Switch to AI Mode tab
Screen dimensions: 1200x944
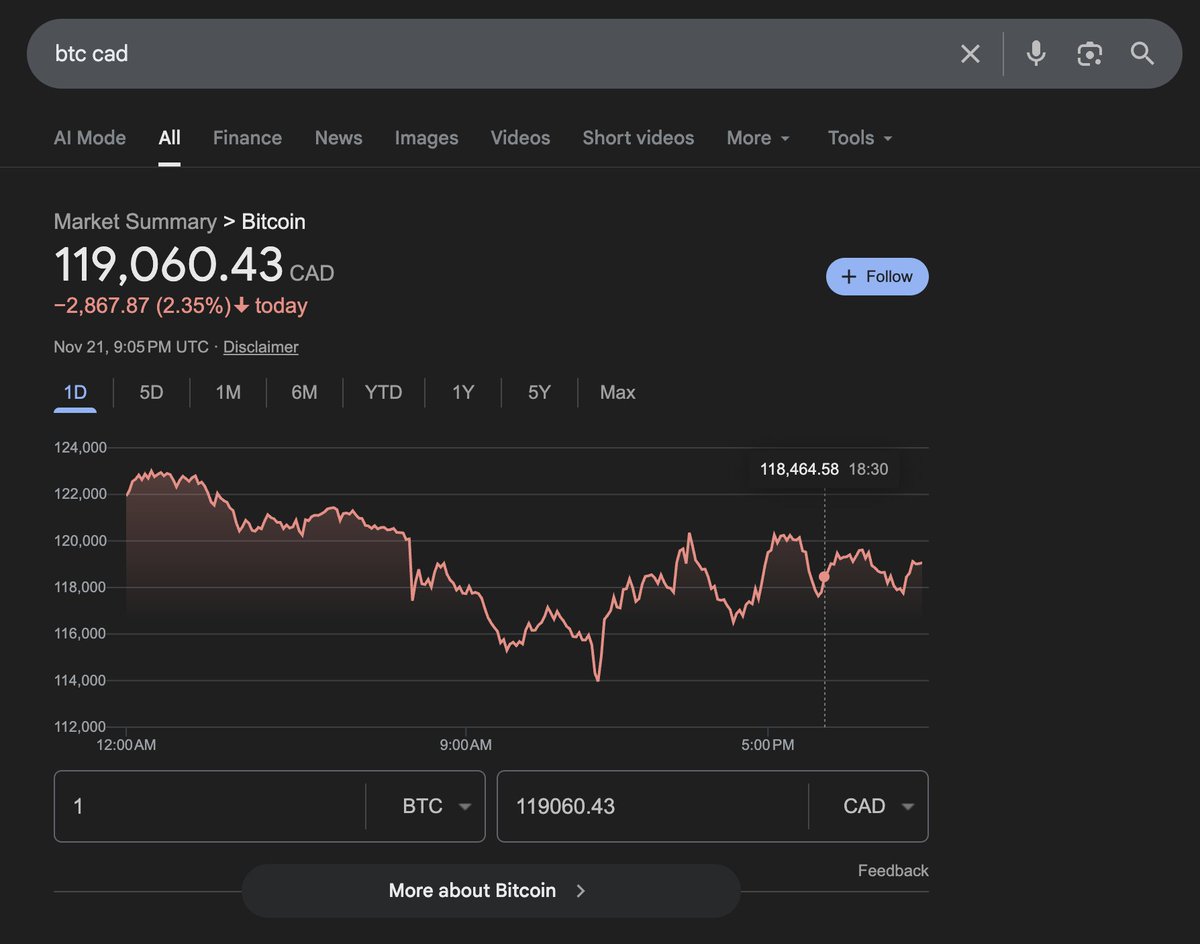[90, 138]
